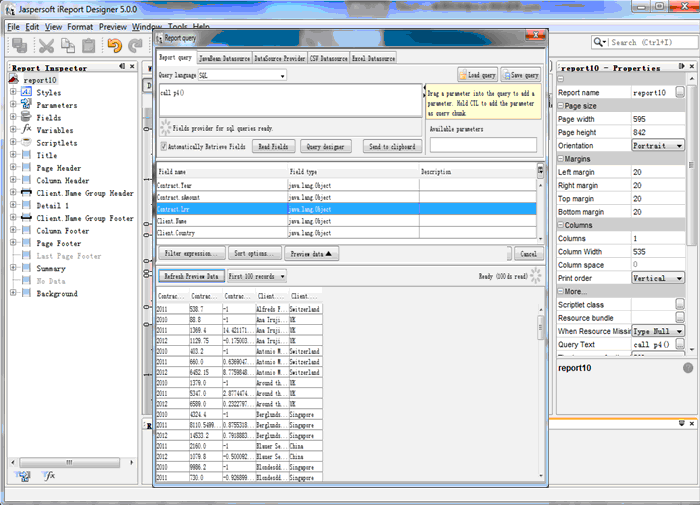Toggle Automatically Retrieve Fields checkbox
The image size is (700, 505).
click(164, 146)
